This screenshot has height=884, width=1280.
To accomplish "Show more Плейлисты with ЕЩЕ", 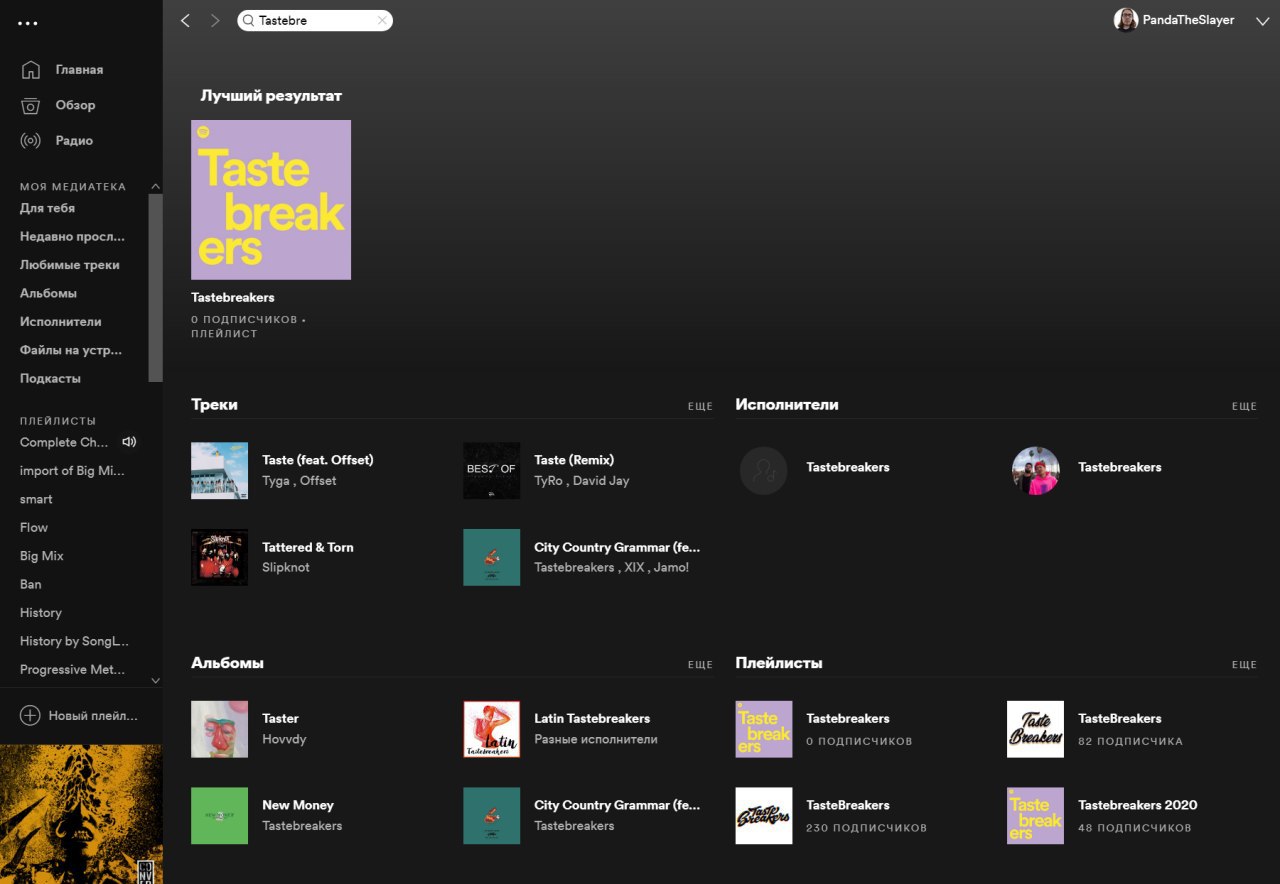I will click(x=1244, y=665).
